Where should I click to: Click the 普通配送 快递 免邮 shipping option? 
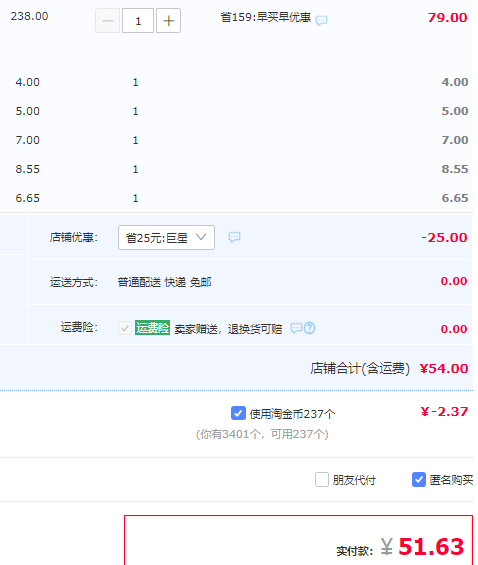[165, 282]
